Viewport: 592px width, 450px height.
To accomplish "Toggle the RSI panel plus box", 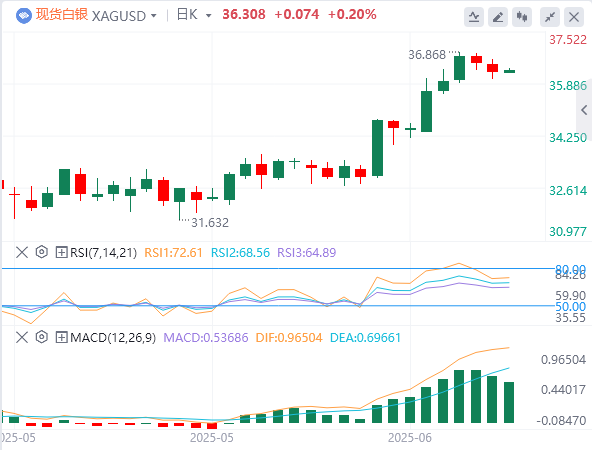I will pos(61,252).
